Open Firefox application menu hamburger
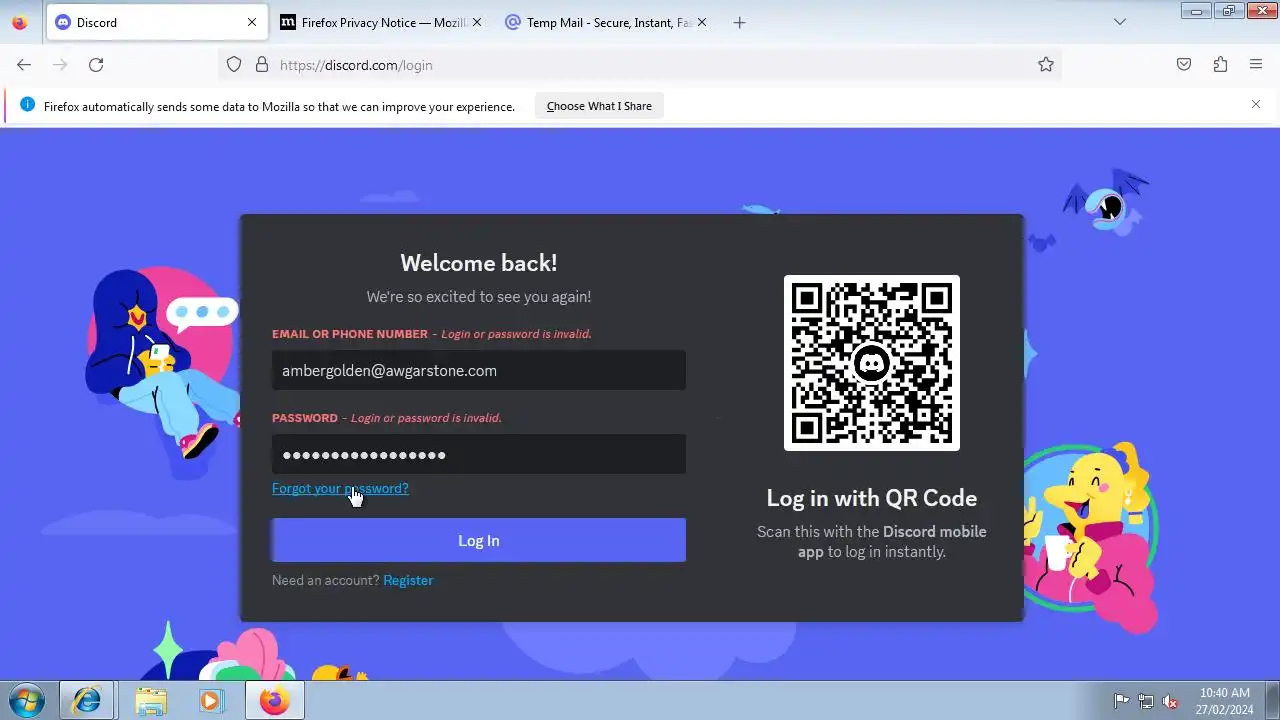 point(1256,65)
